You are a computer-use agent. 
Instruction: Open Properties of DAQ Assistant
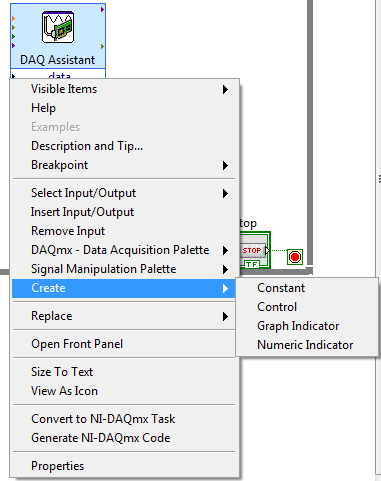(x=124, y=466)
